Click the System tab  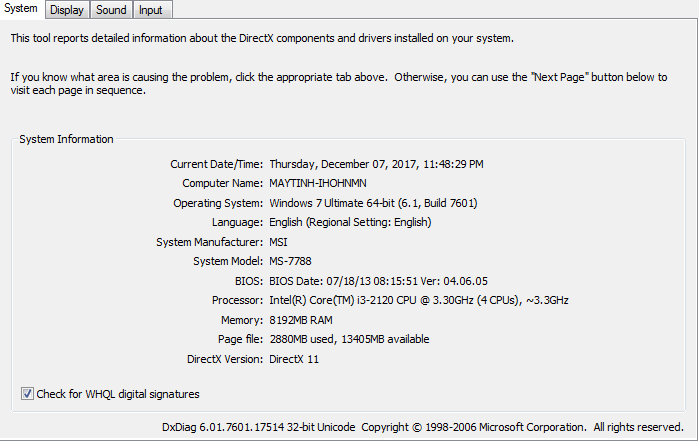[x=22, y=9]
